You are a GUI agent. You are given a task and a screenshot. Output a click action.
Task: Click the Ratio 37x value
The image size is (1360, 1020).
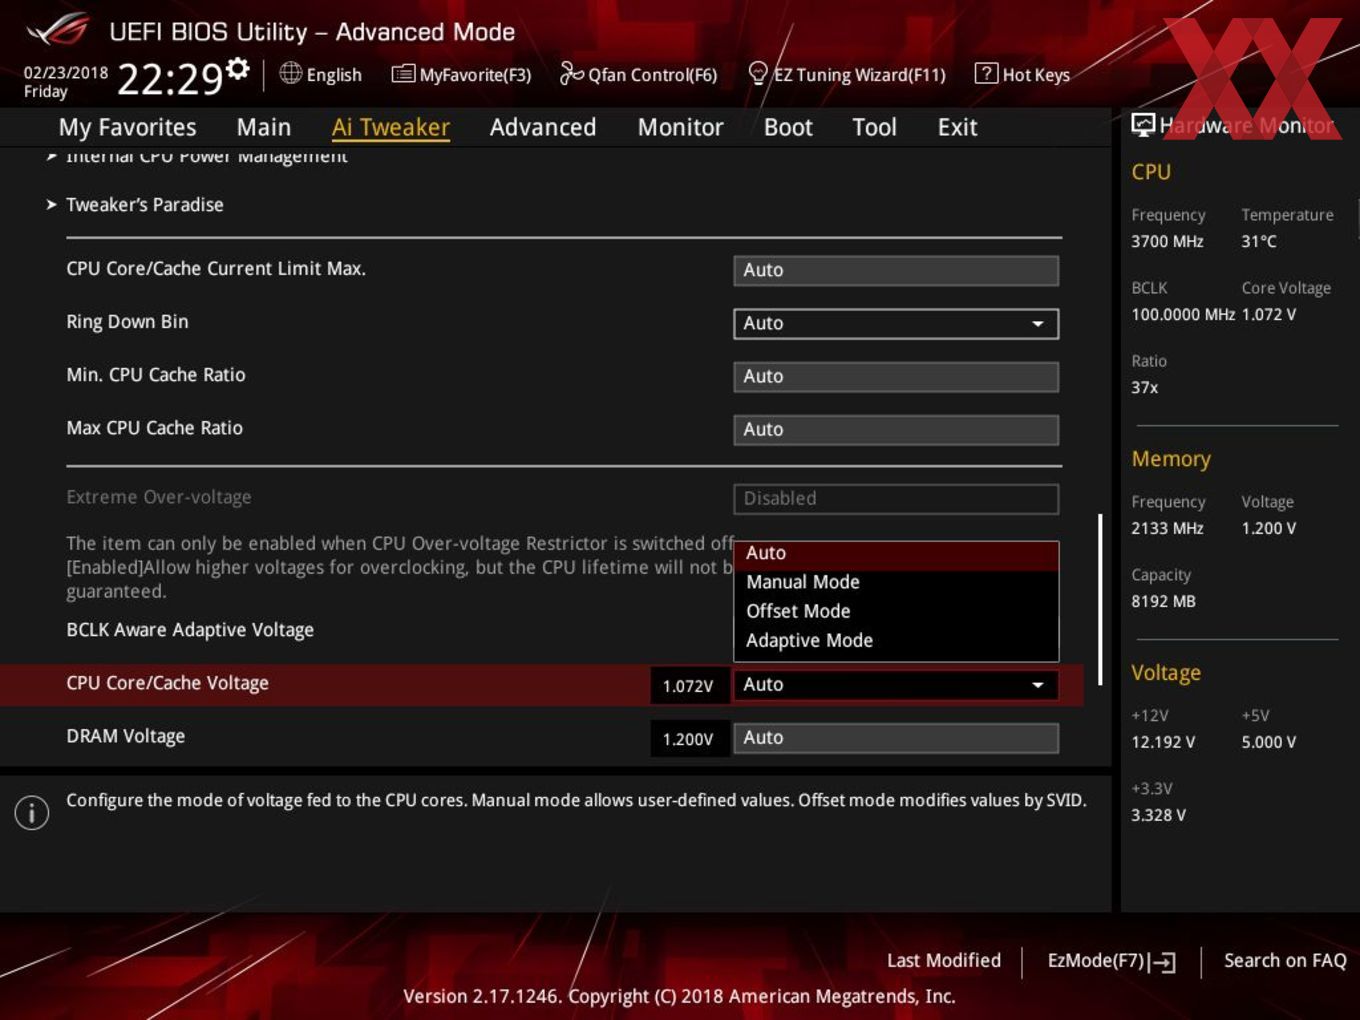pyautogui.click(x=1144, y=387)
